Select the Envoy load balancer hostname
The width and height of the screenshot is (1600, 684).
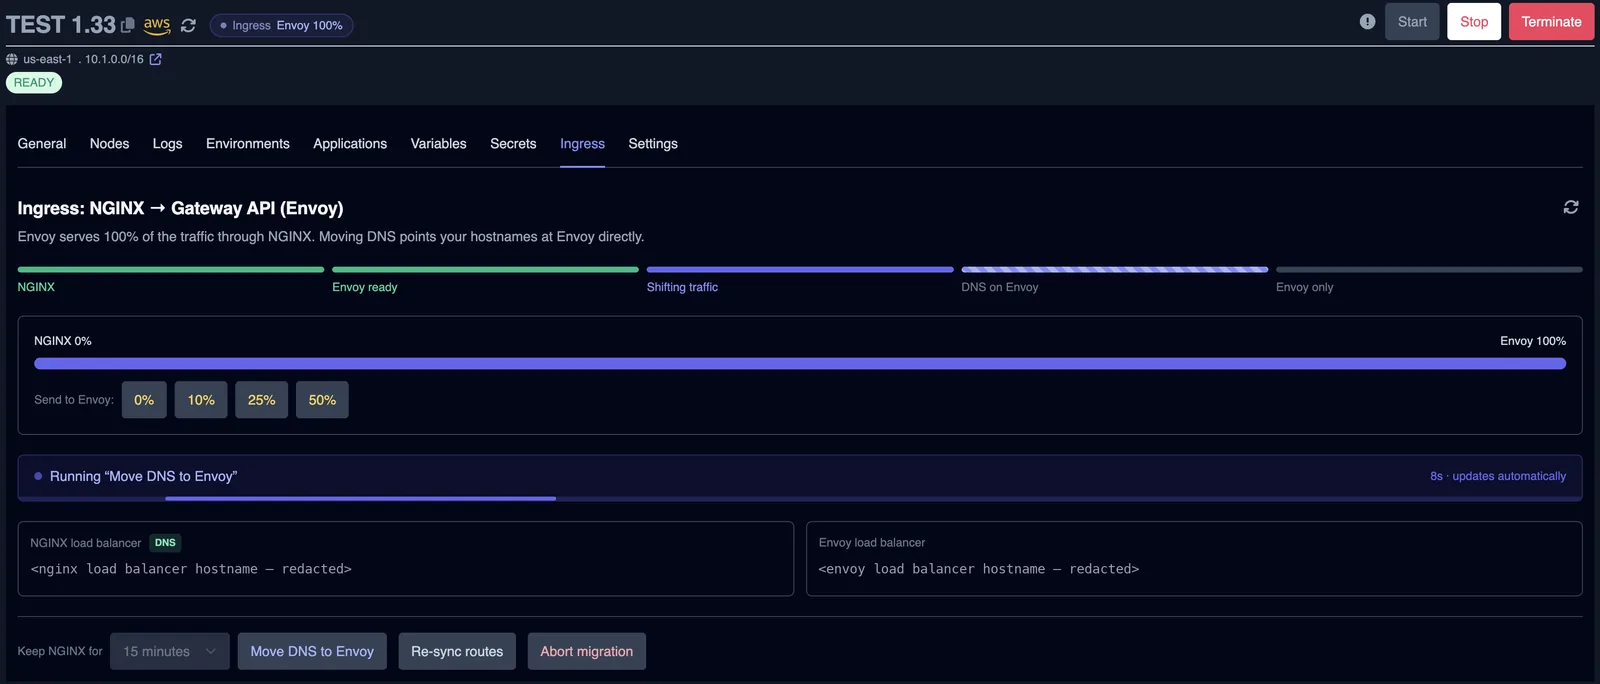[979, 569]
